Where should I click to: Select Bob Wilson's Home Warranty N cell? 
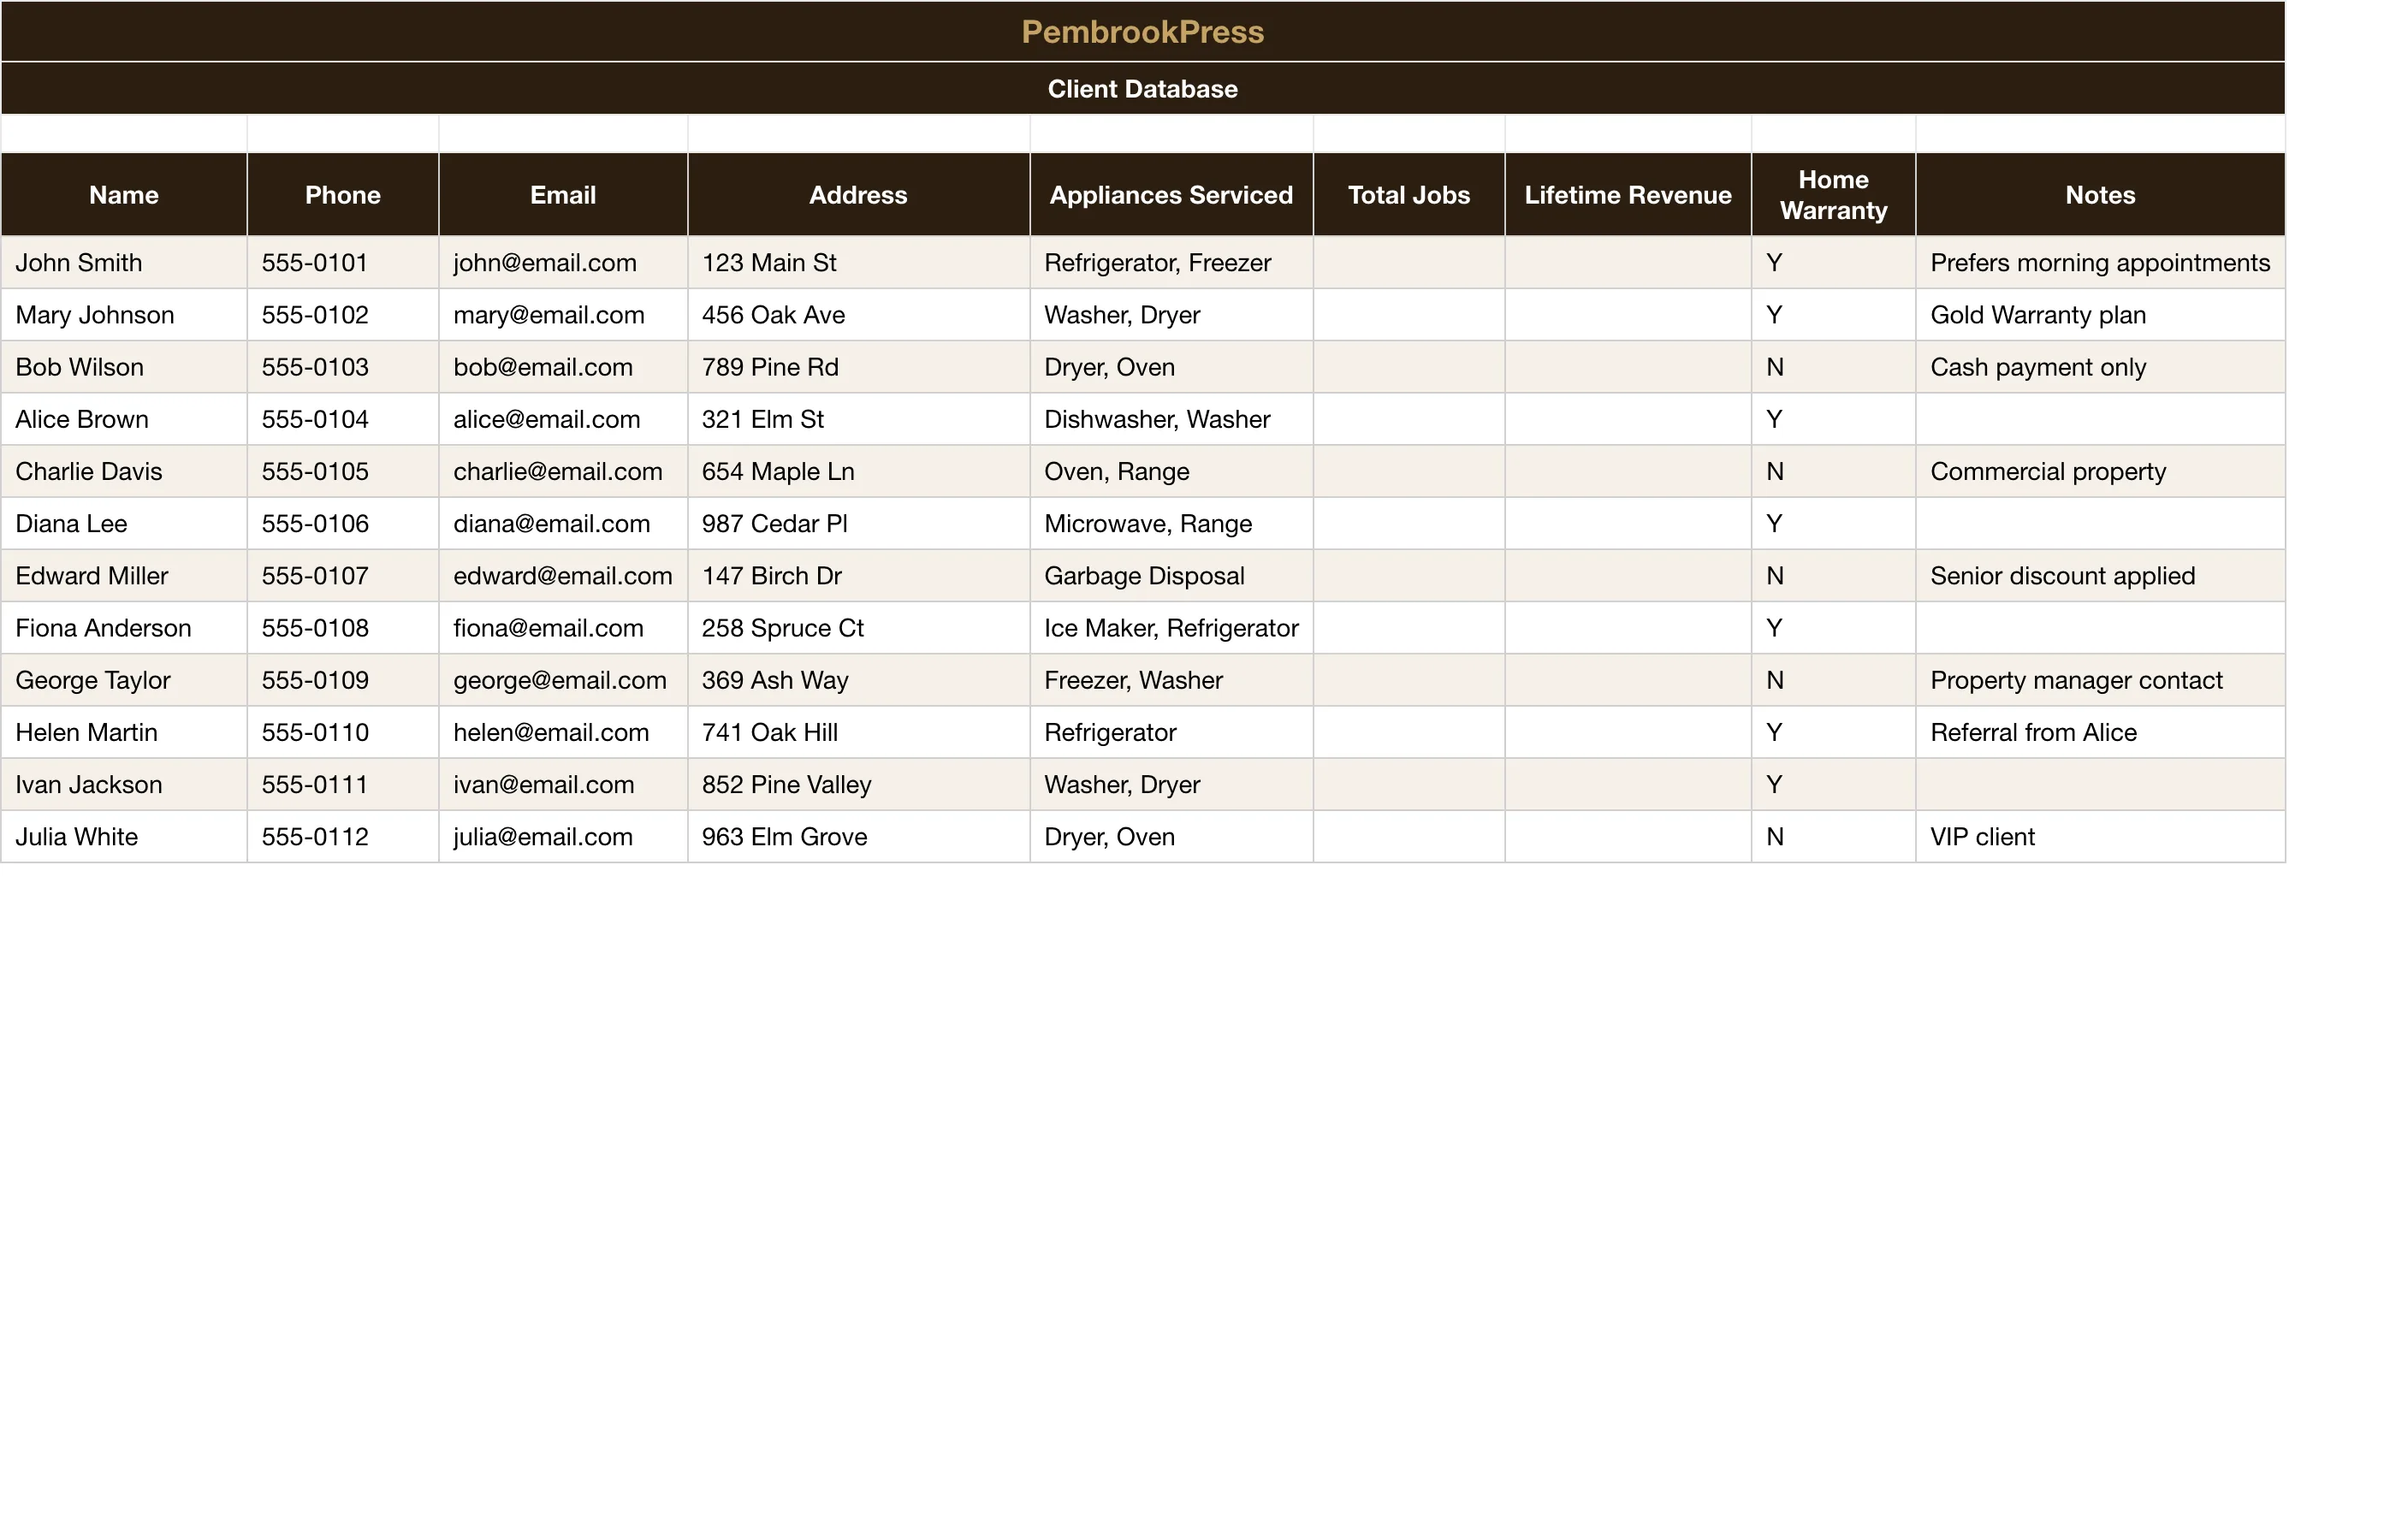coord(1833,367)
